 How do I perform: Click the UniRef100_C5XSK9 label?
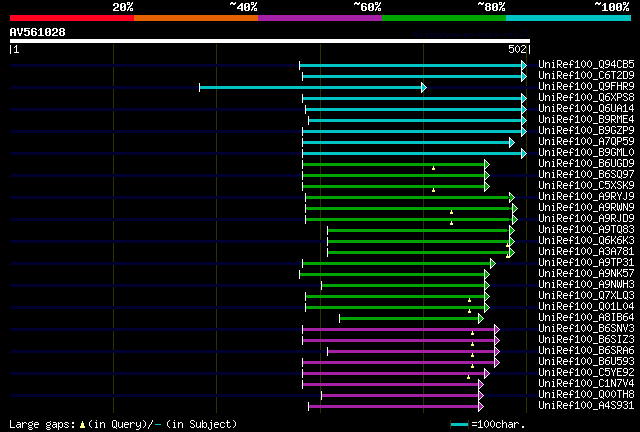586,185
